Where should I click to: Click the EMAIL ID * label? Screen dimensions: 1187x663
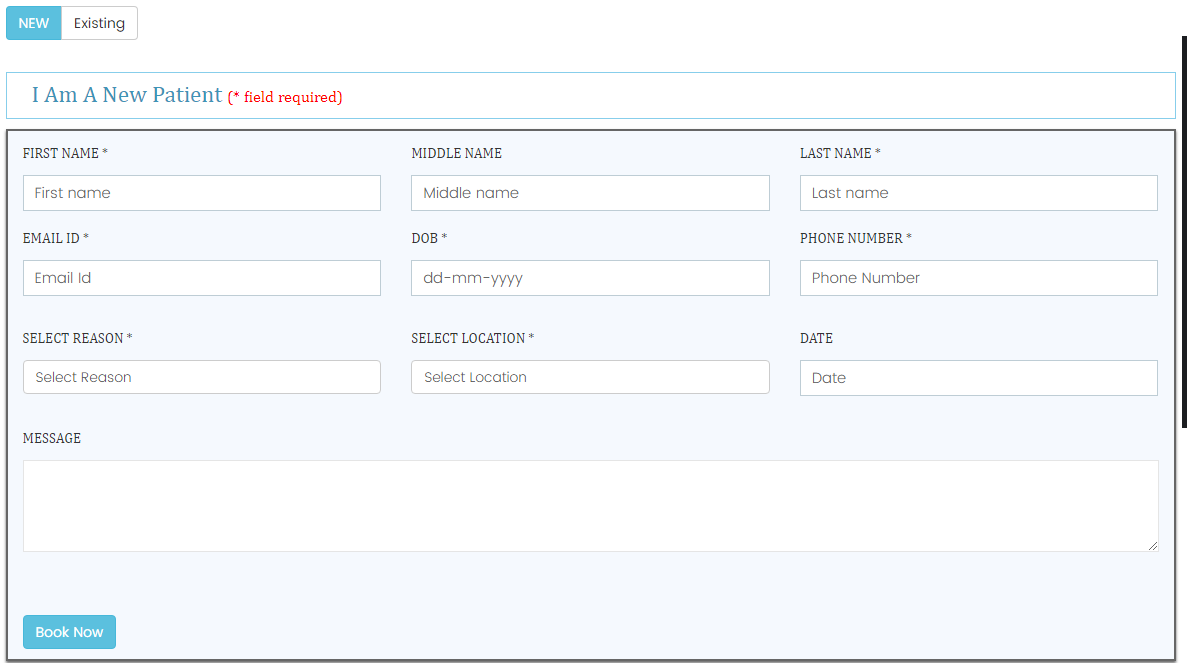point(56,238)
